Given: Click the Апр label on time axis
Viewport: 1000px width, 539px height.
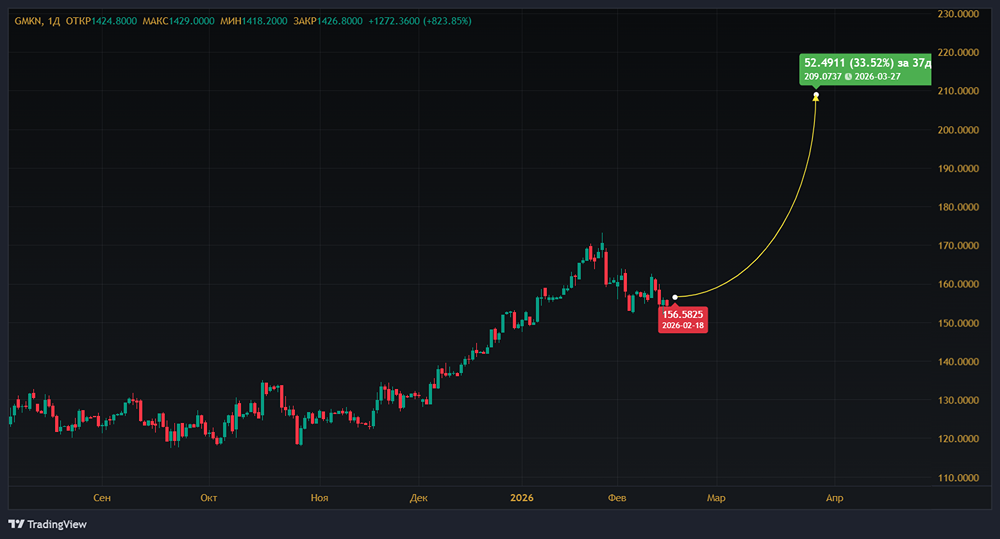Looking at the screenshot, I should 833,497.
